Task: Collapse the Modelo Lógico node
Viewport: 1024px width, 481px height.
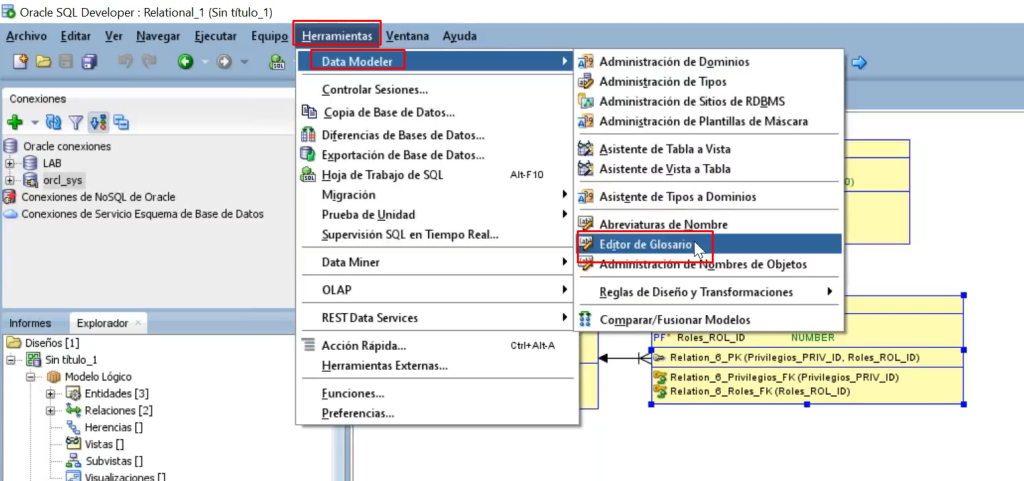Action: point(31,377)
